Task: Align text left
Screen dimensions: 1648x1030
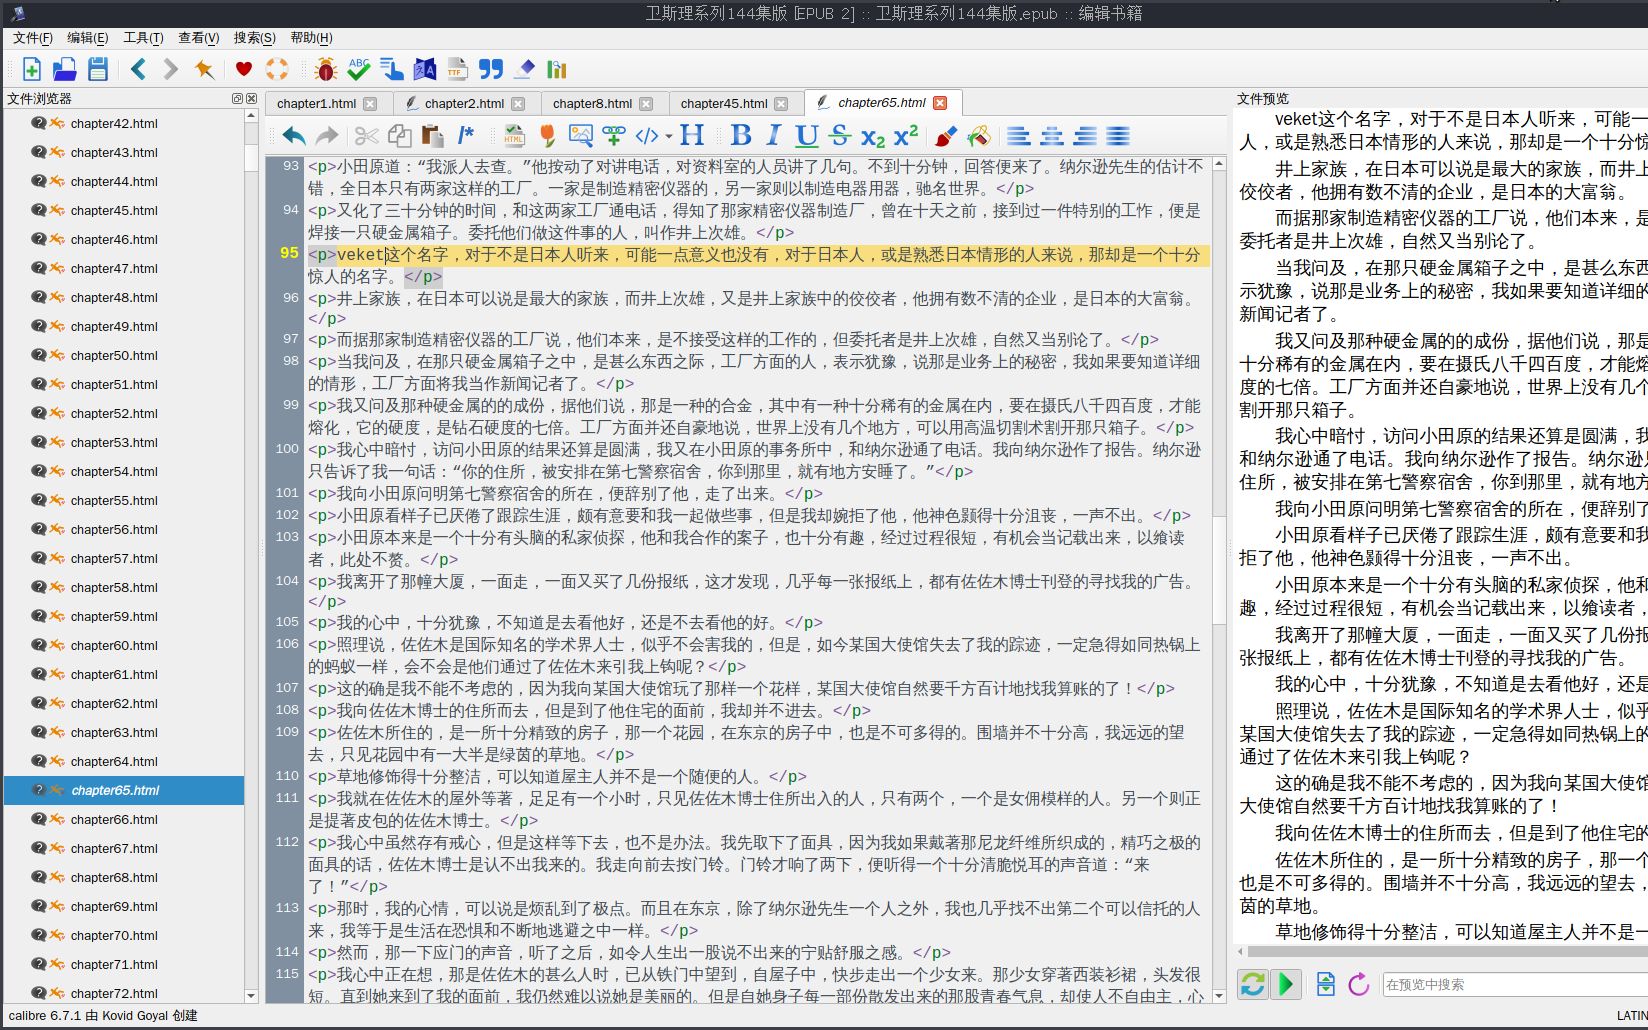Action: tap(1019, 135)
